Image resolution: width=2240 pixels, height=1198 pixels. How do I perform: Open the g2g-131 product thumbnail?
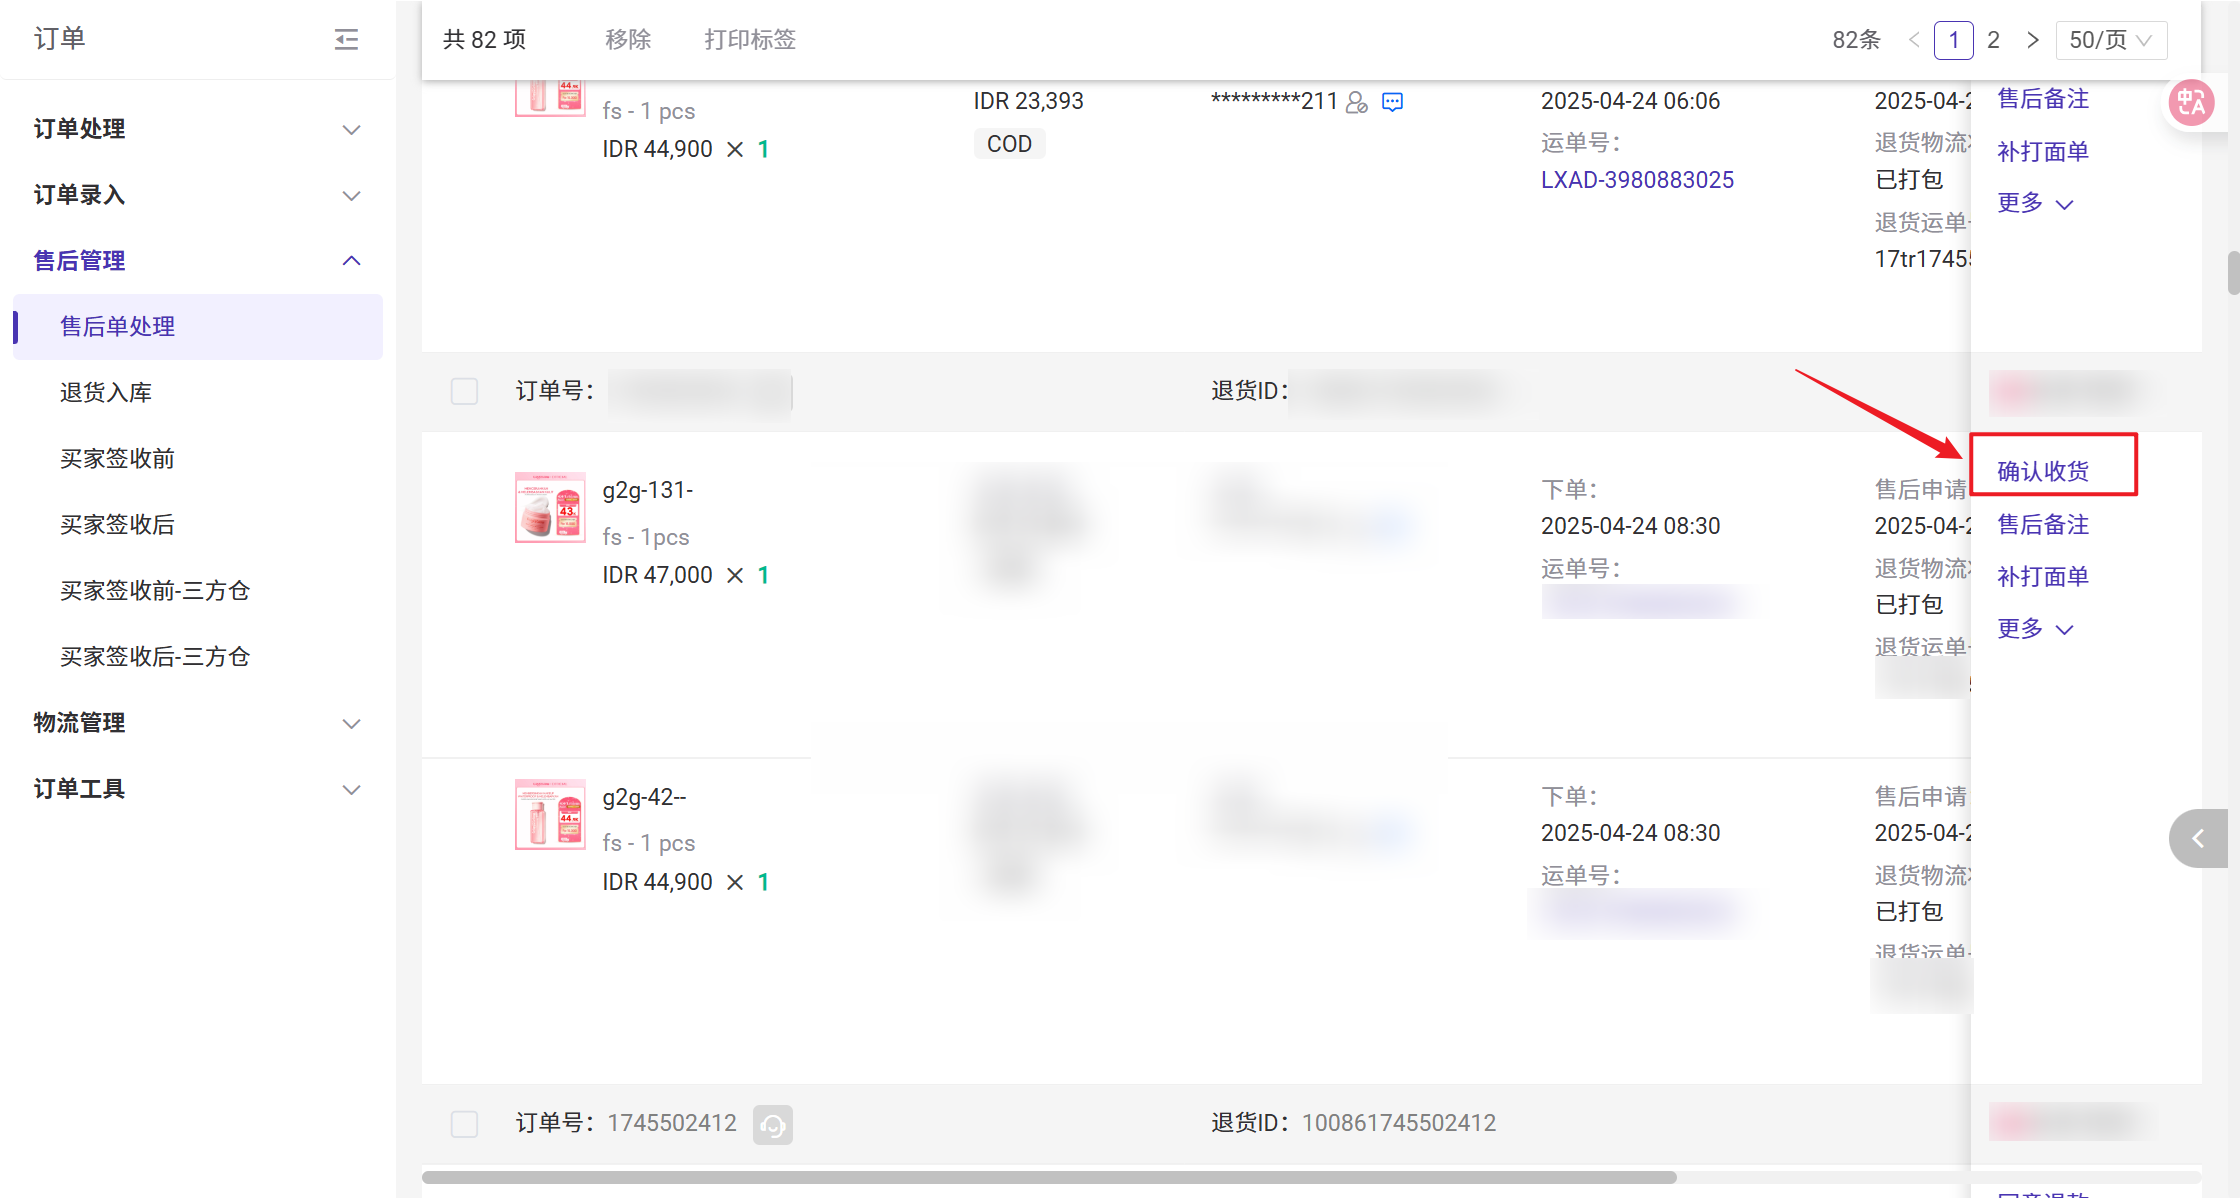pos(550,507)
